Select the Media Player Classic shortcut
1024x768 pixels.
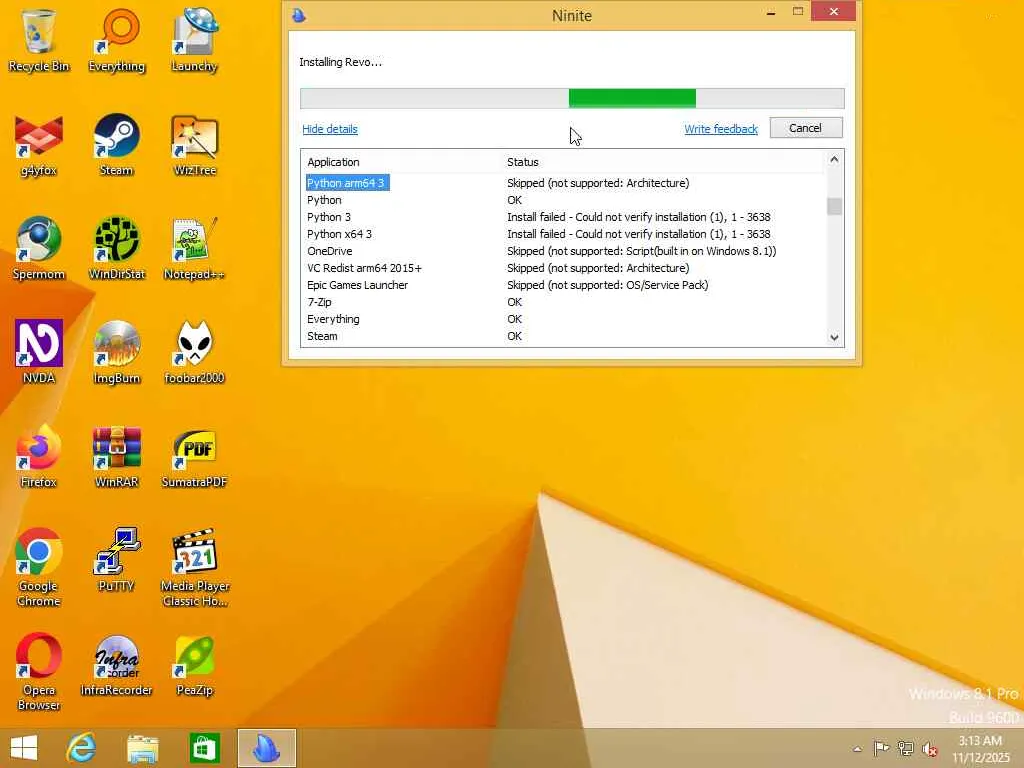[x=194, y=568]
